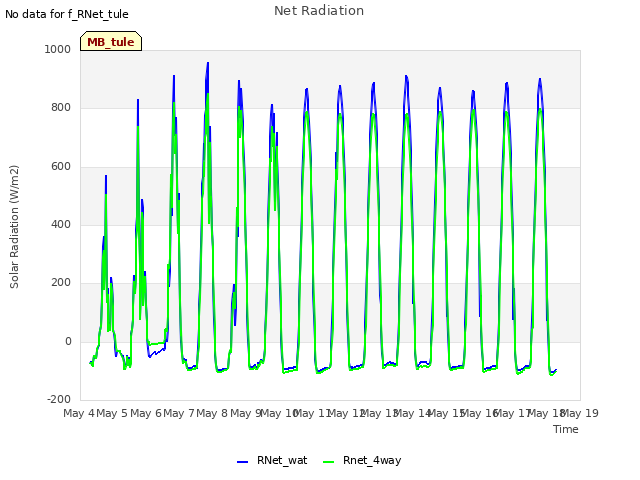Click the 800 y-axis tick label

61,107
